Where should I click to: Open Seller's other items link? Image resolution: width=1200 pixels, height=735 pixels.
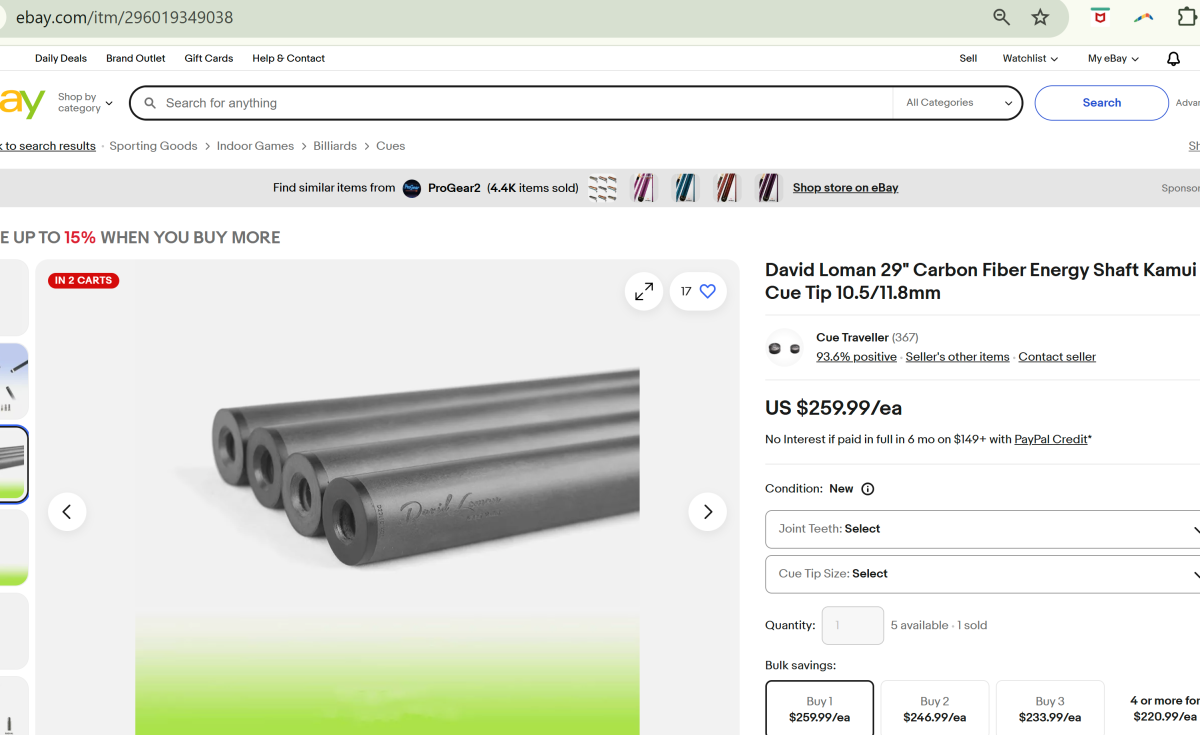(957, 357)
